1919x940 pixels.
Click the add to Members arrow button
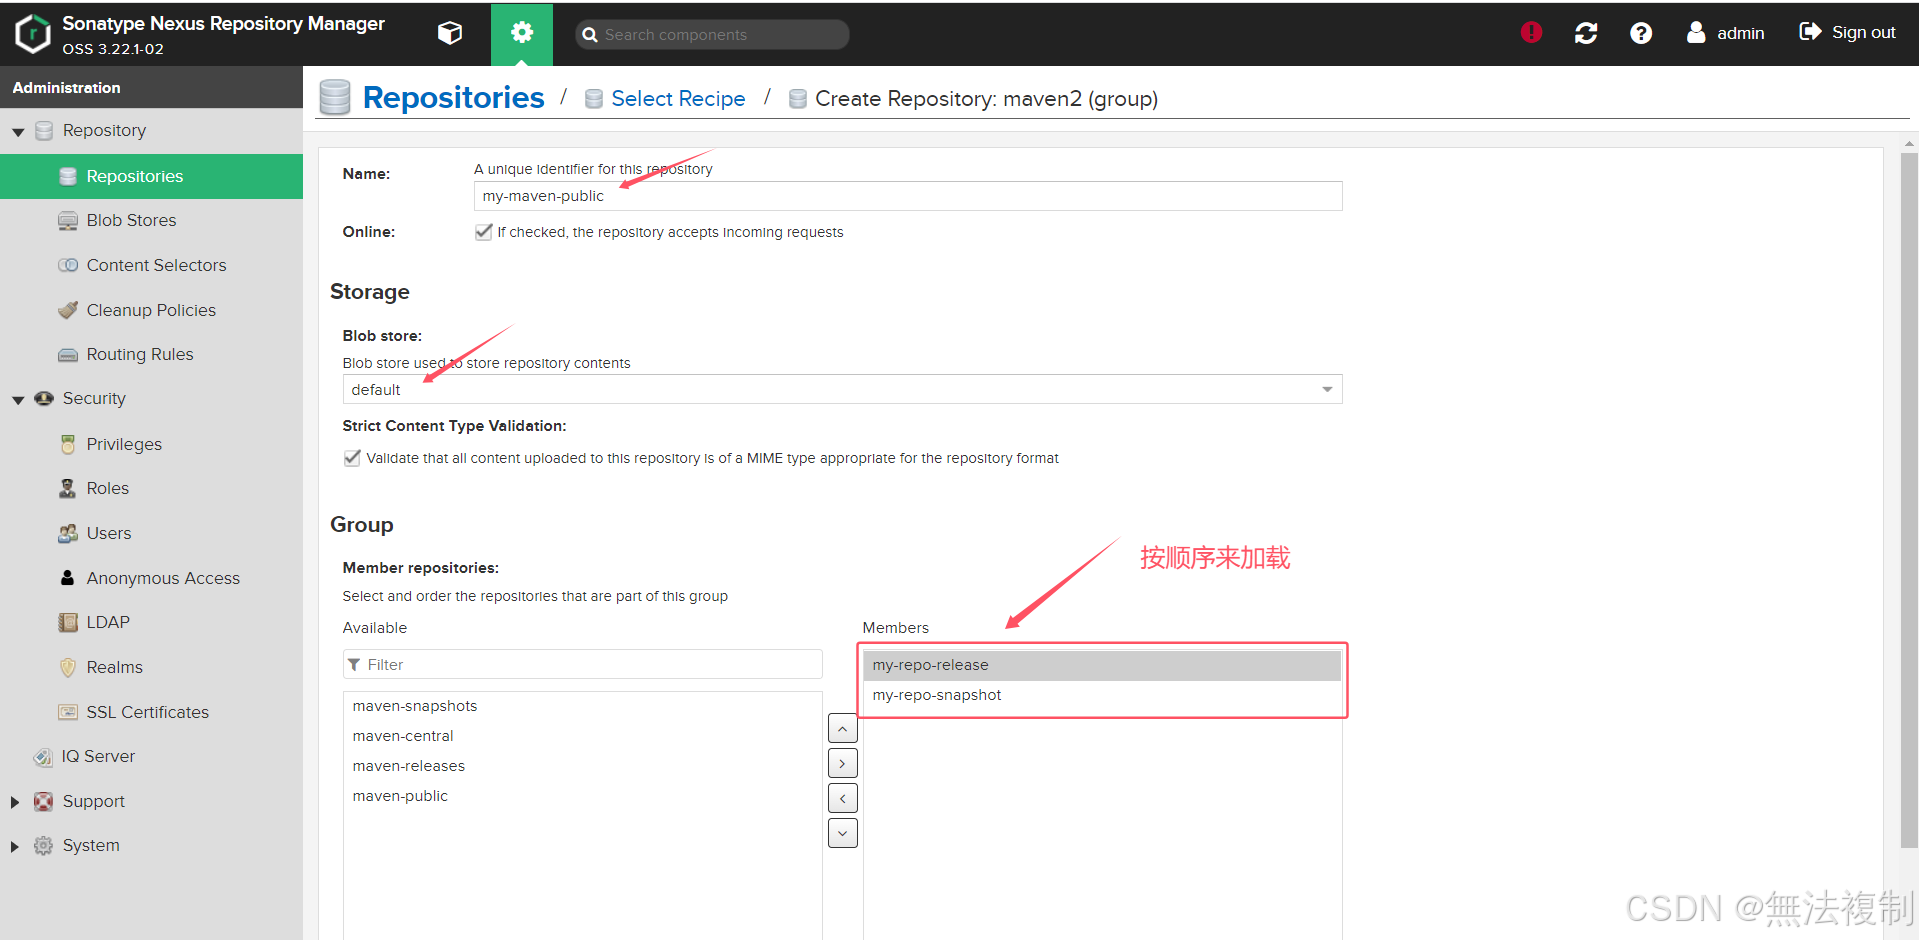pos(843,763)
